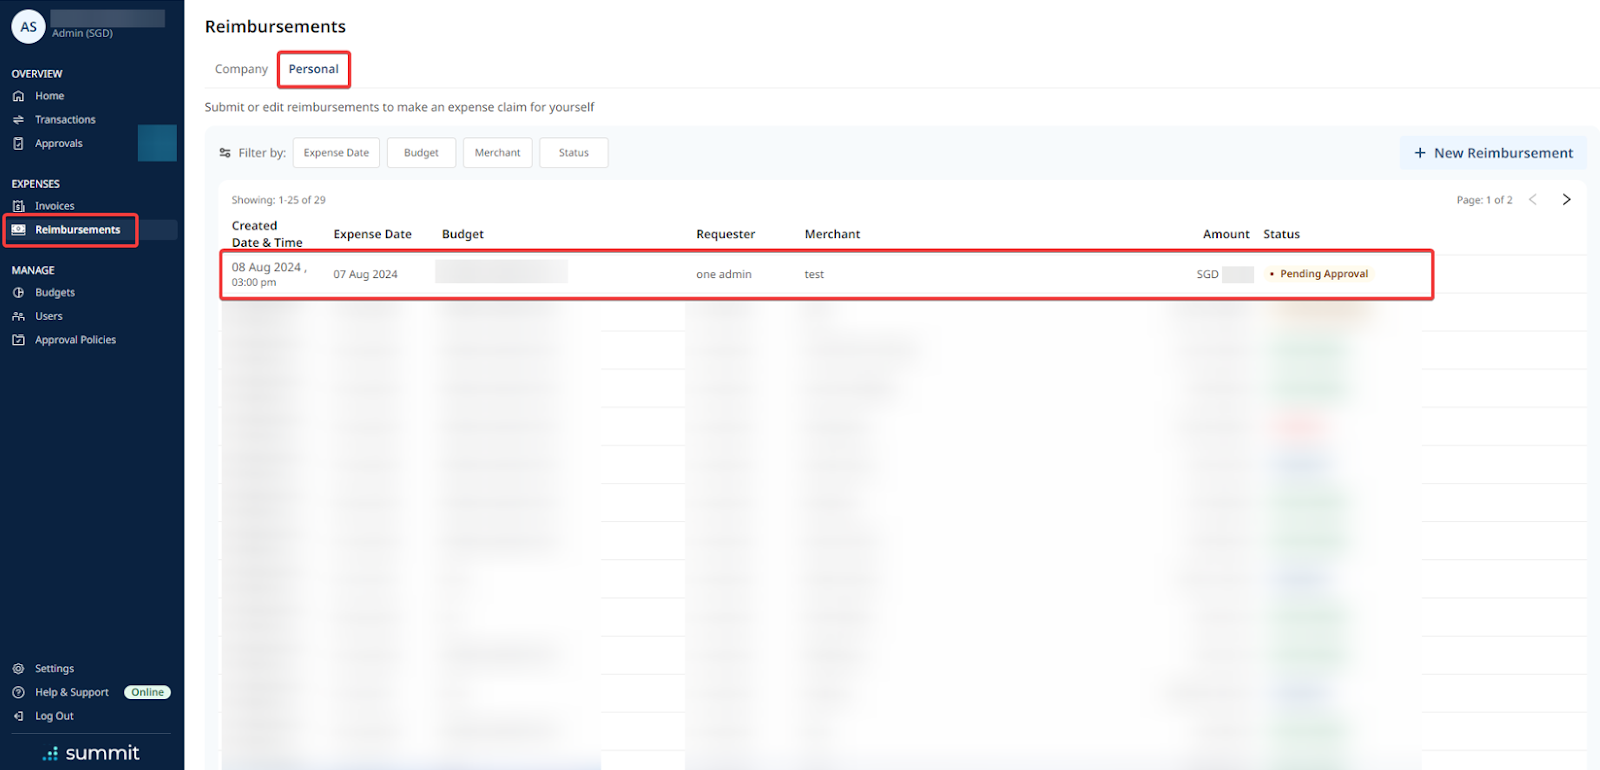Open Approvals page
Screen dimensions: 1600x770
tap(59, 144)
